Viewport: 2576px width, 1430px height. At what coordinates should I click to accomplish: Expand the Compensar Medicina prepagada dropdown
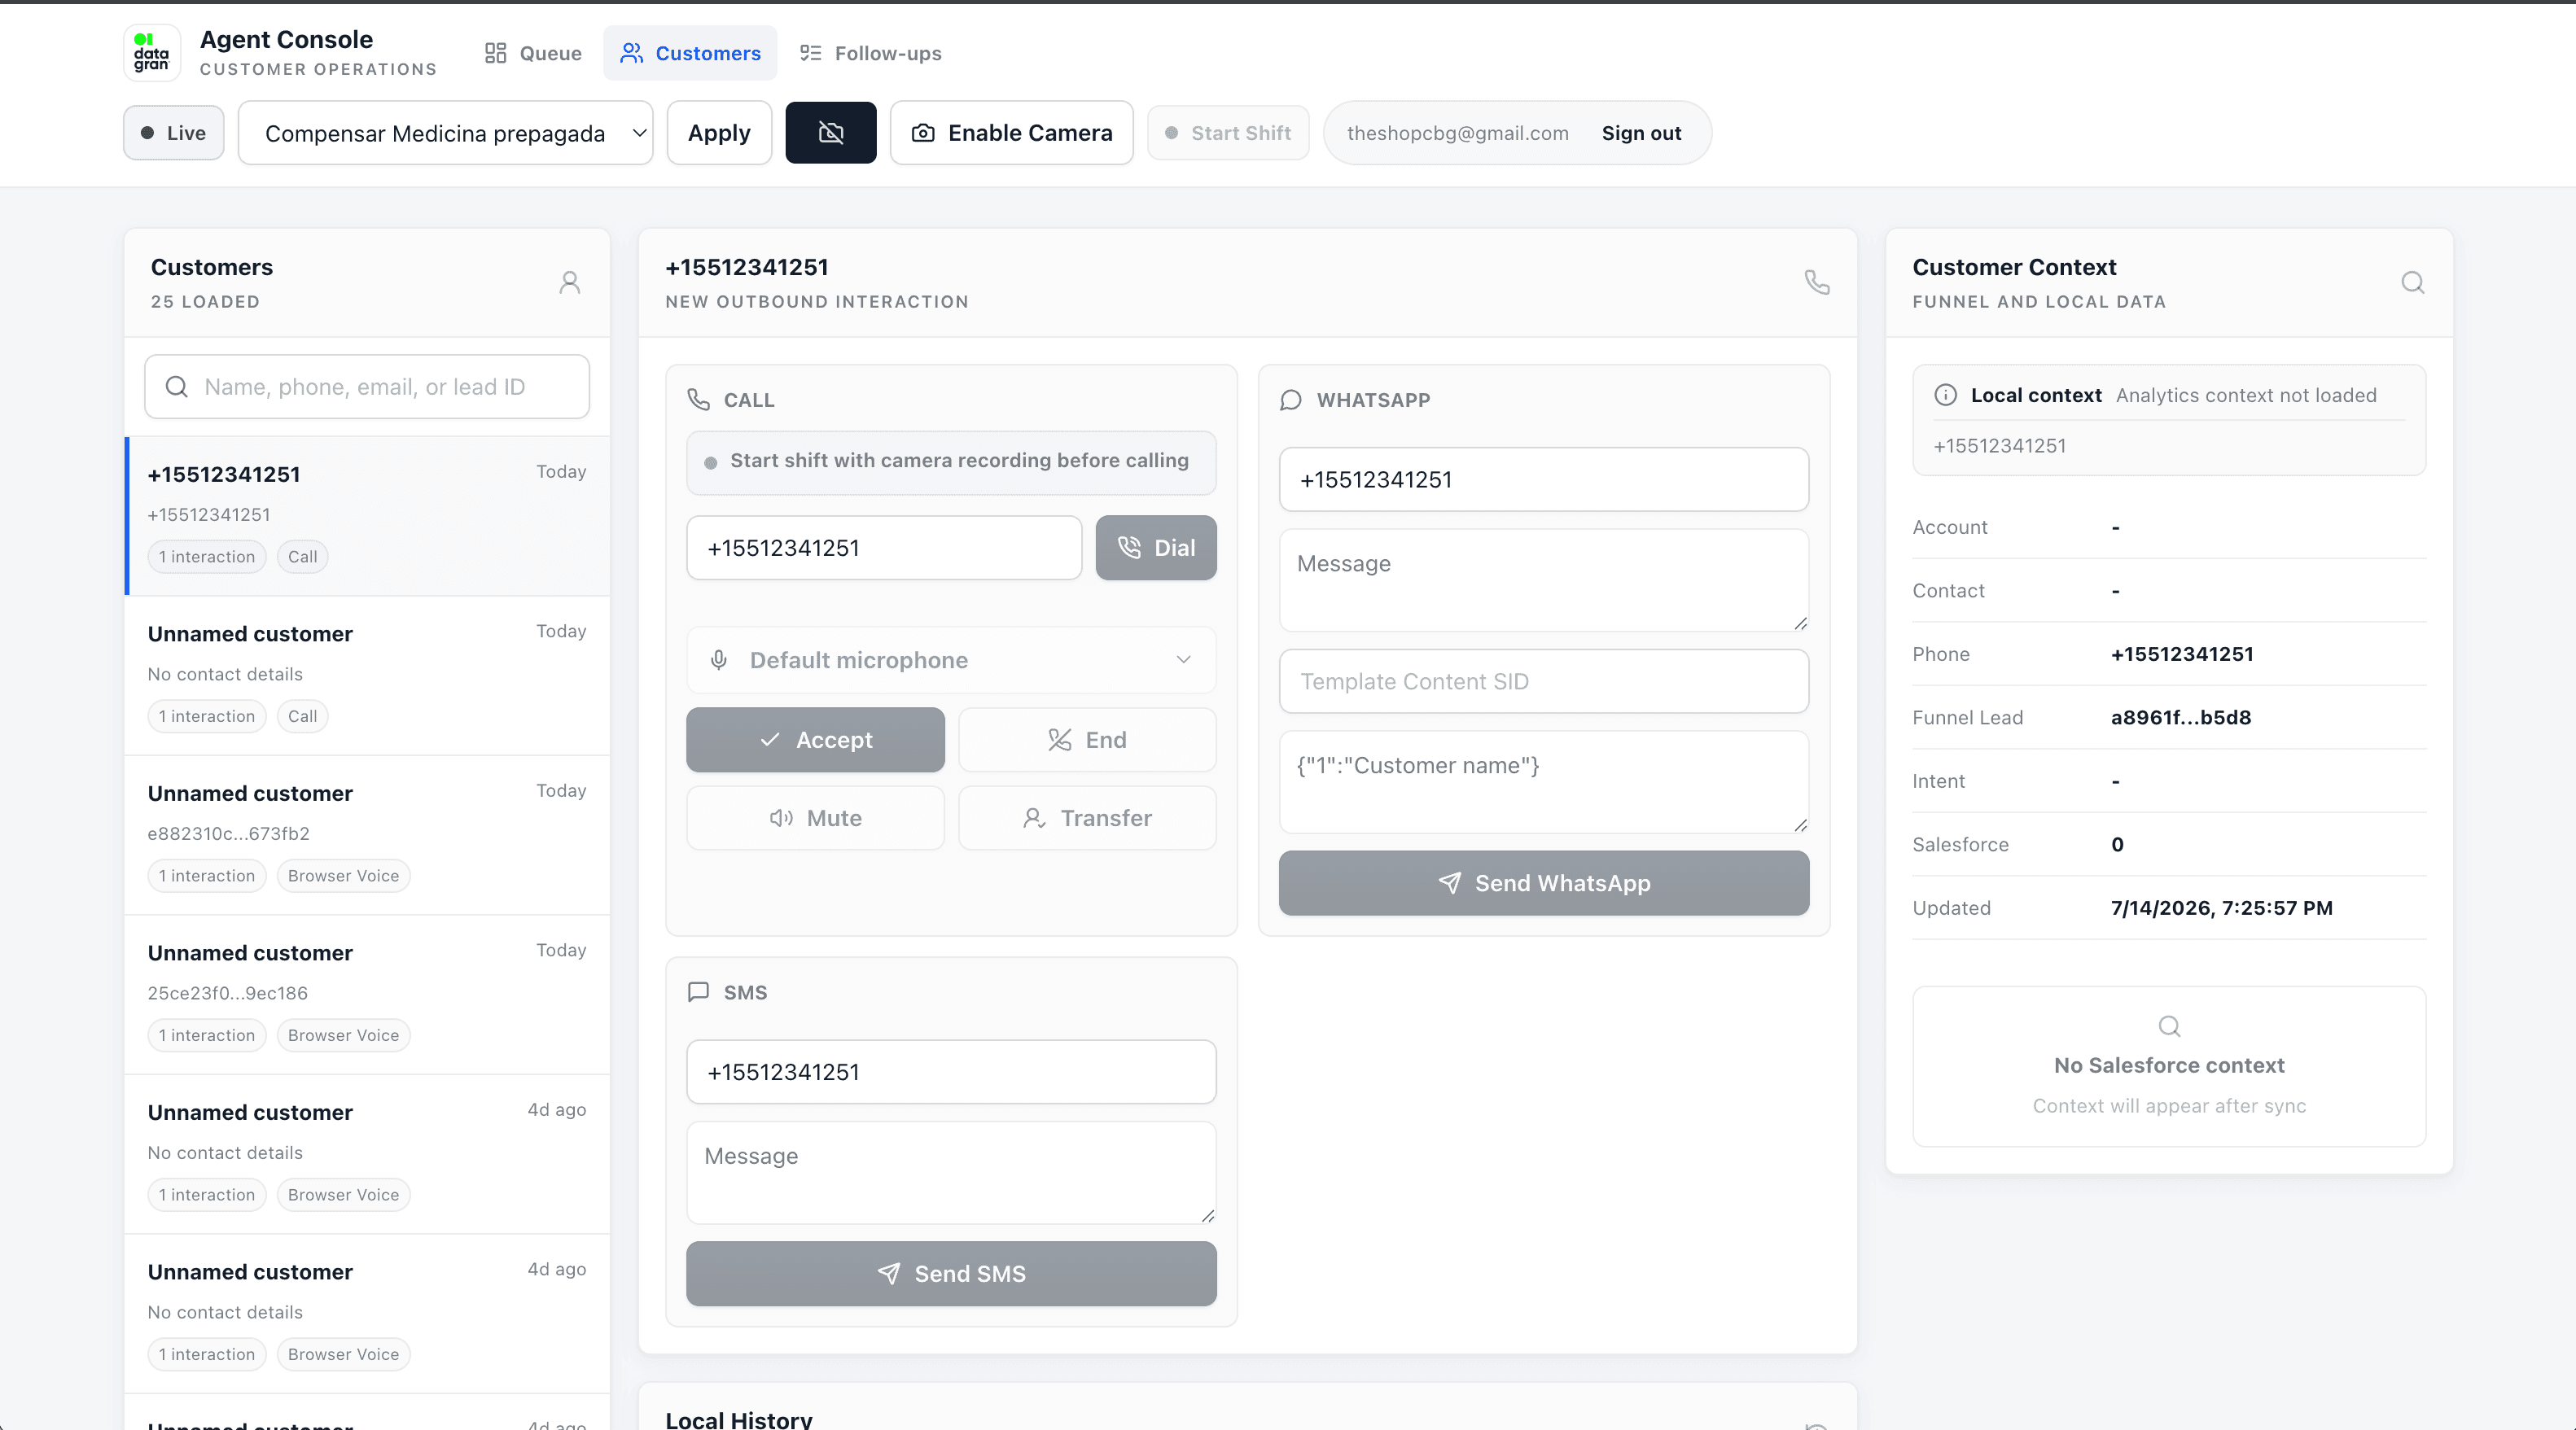point(446,133)
